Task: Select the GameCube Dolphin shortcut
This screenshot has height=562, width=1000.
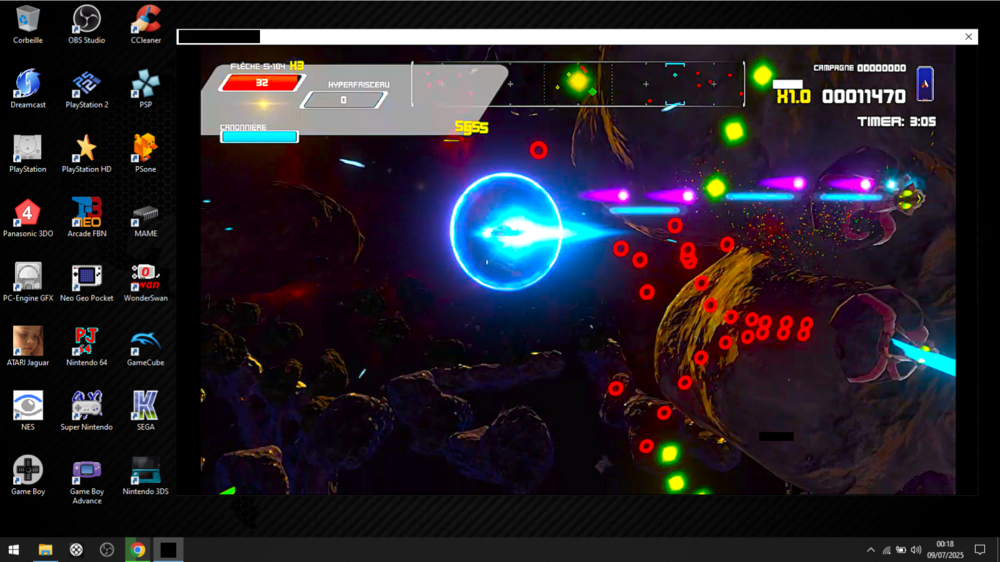Action: [x=146, y=342]
